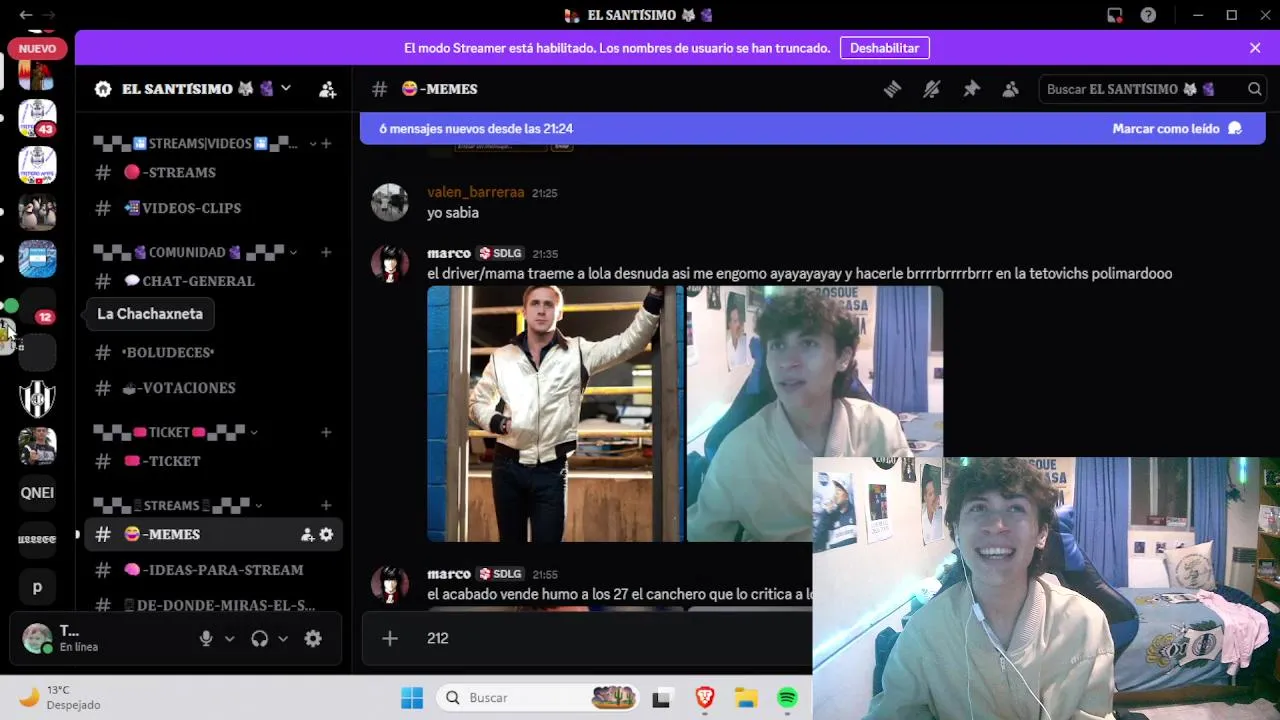Show pinned messages pin icon
The height and width of the screenshot is (720, 1280).
click(x=971, y=89)
